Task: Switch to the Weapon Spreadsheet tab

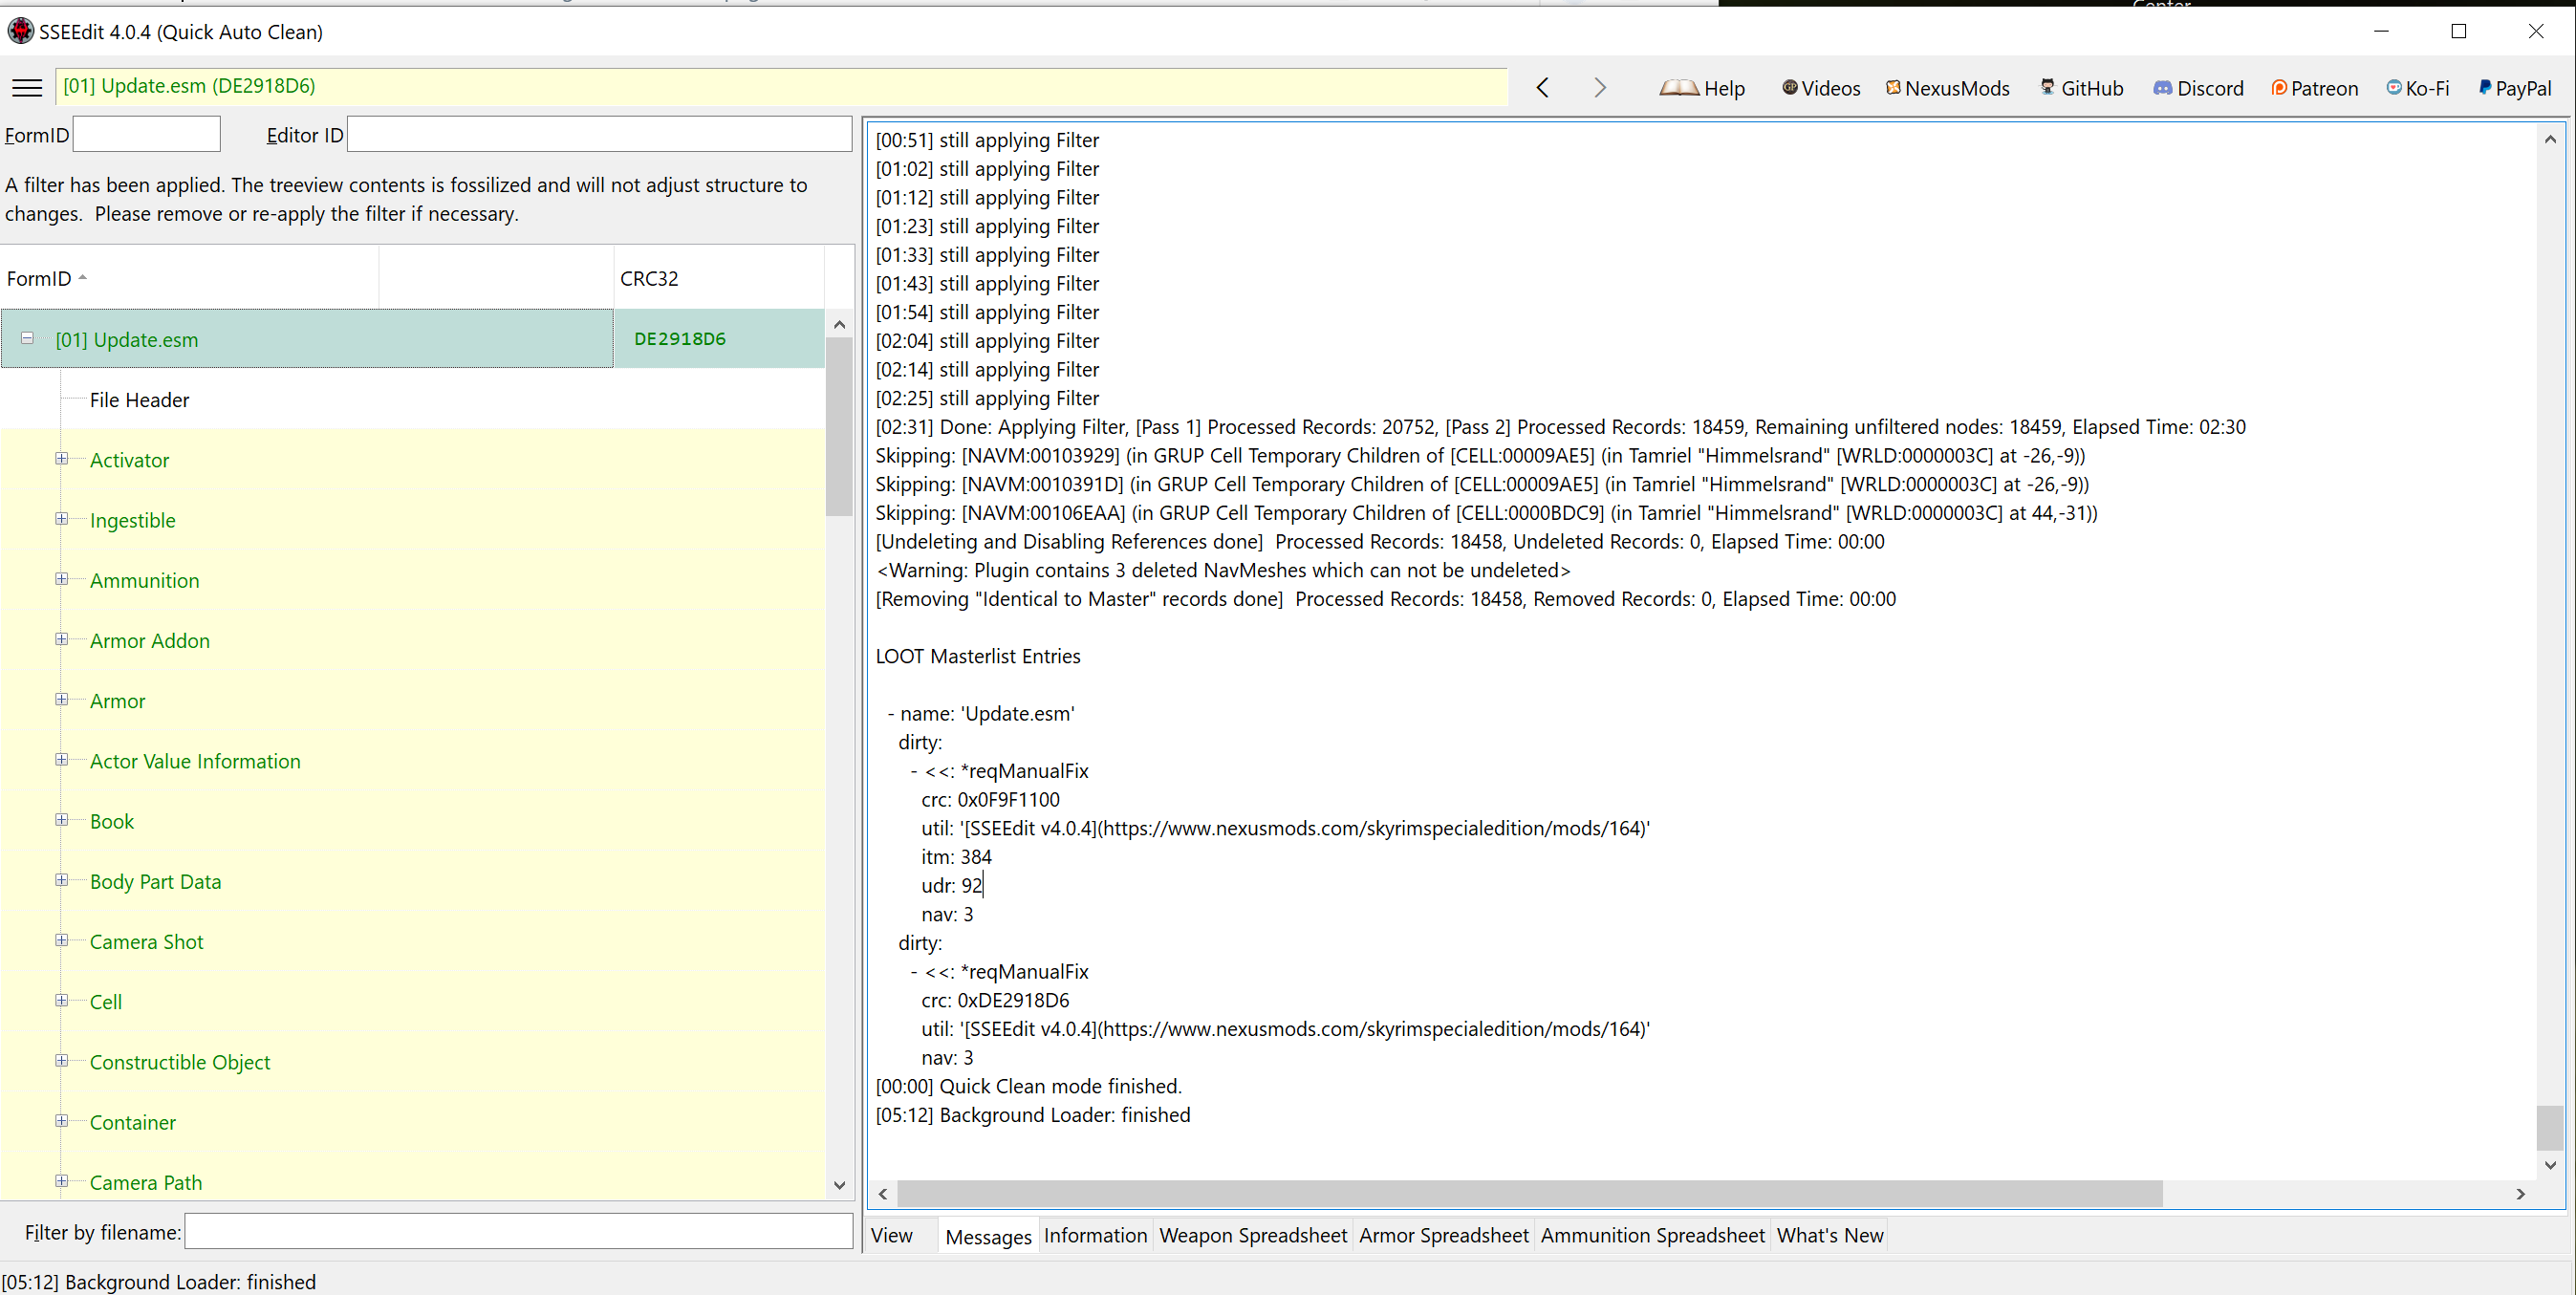Action: click(1253, 1235)
